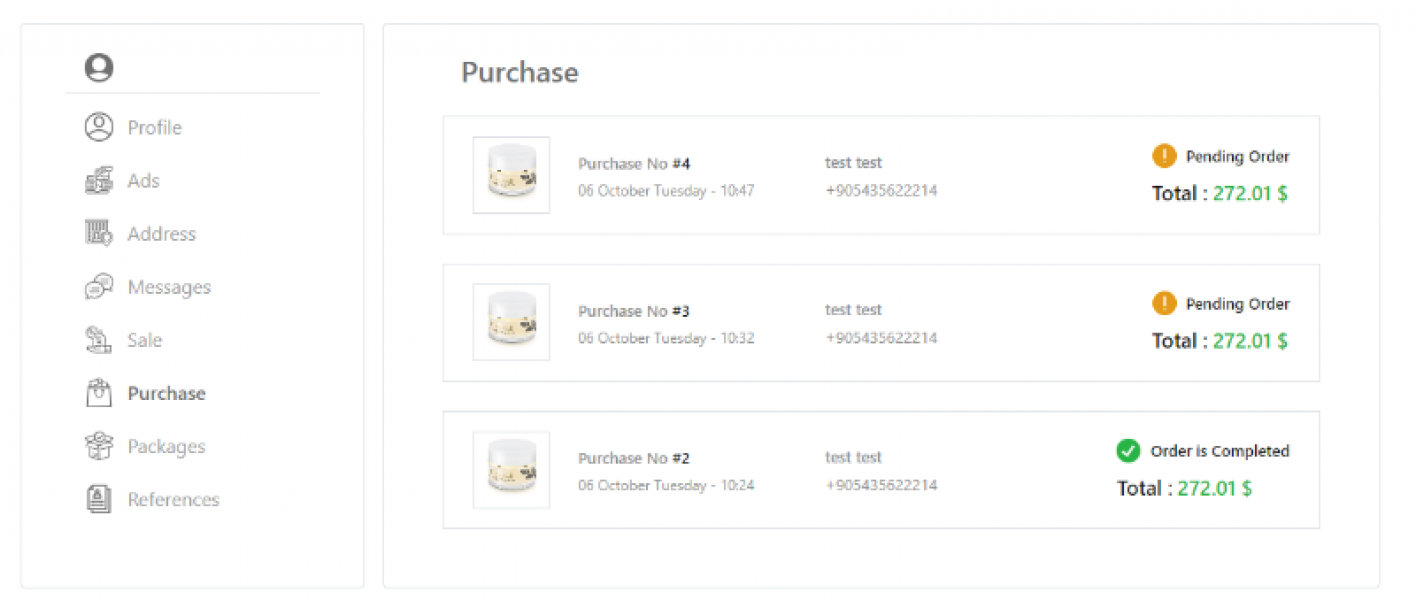Select the References menu item
Image resolution: width=1416 pixels, height=600 pixels.
[x=173, y=499]
